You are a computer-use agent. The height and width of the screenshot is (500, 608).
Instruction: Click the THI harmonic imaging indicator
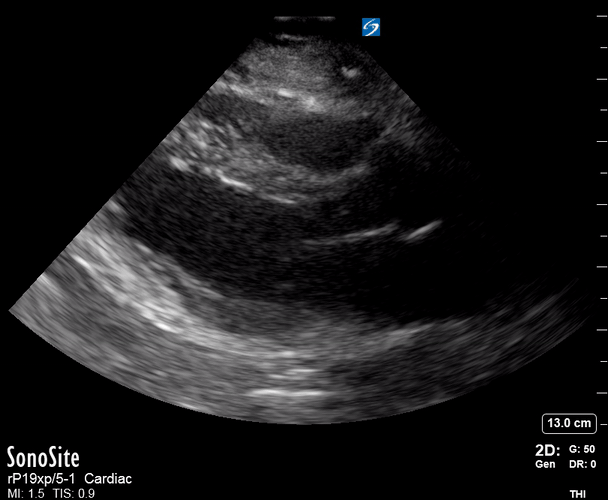578,494
